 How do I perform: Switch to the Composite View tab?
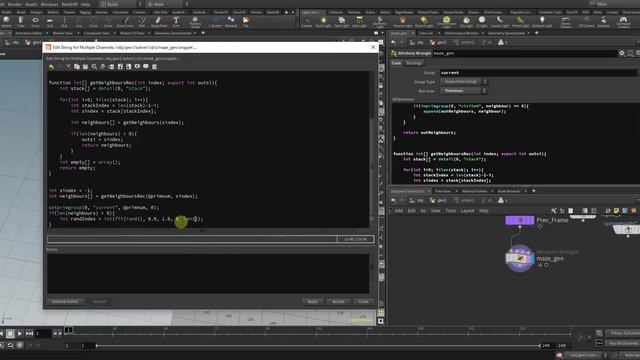pos(97,33)
